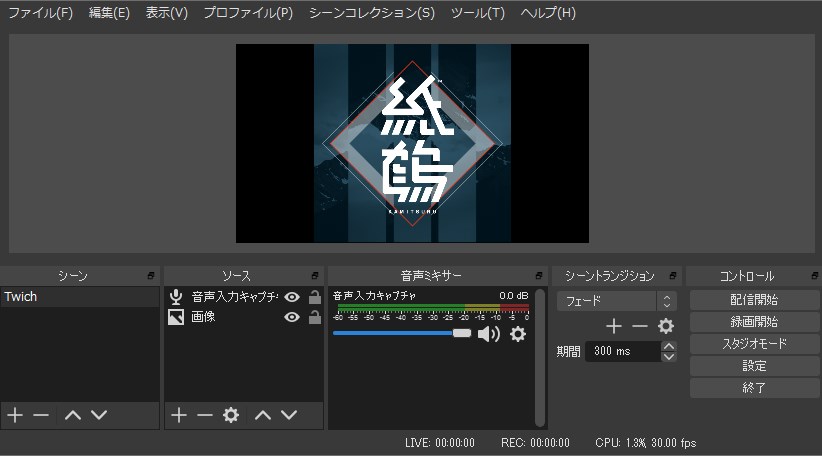The height and width of the screenshot is (456, 822).
Task: Open transition properties gear icon
Action: point(666,326)
